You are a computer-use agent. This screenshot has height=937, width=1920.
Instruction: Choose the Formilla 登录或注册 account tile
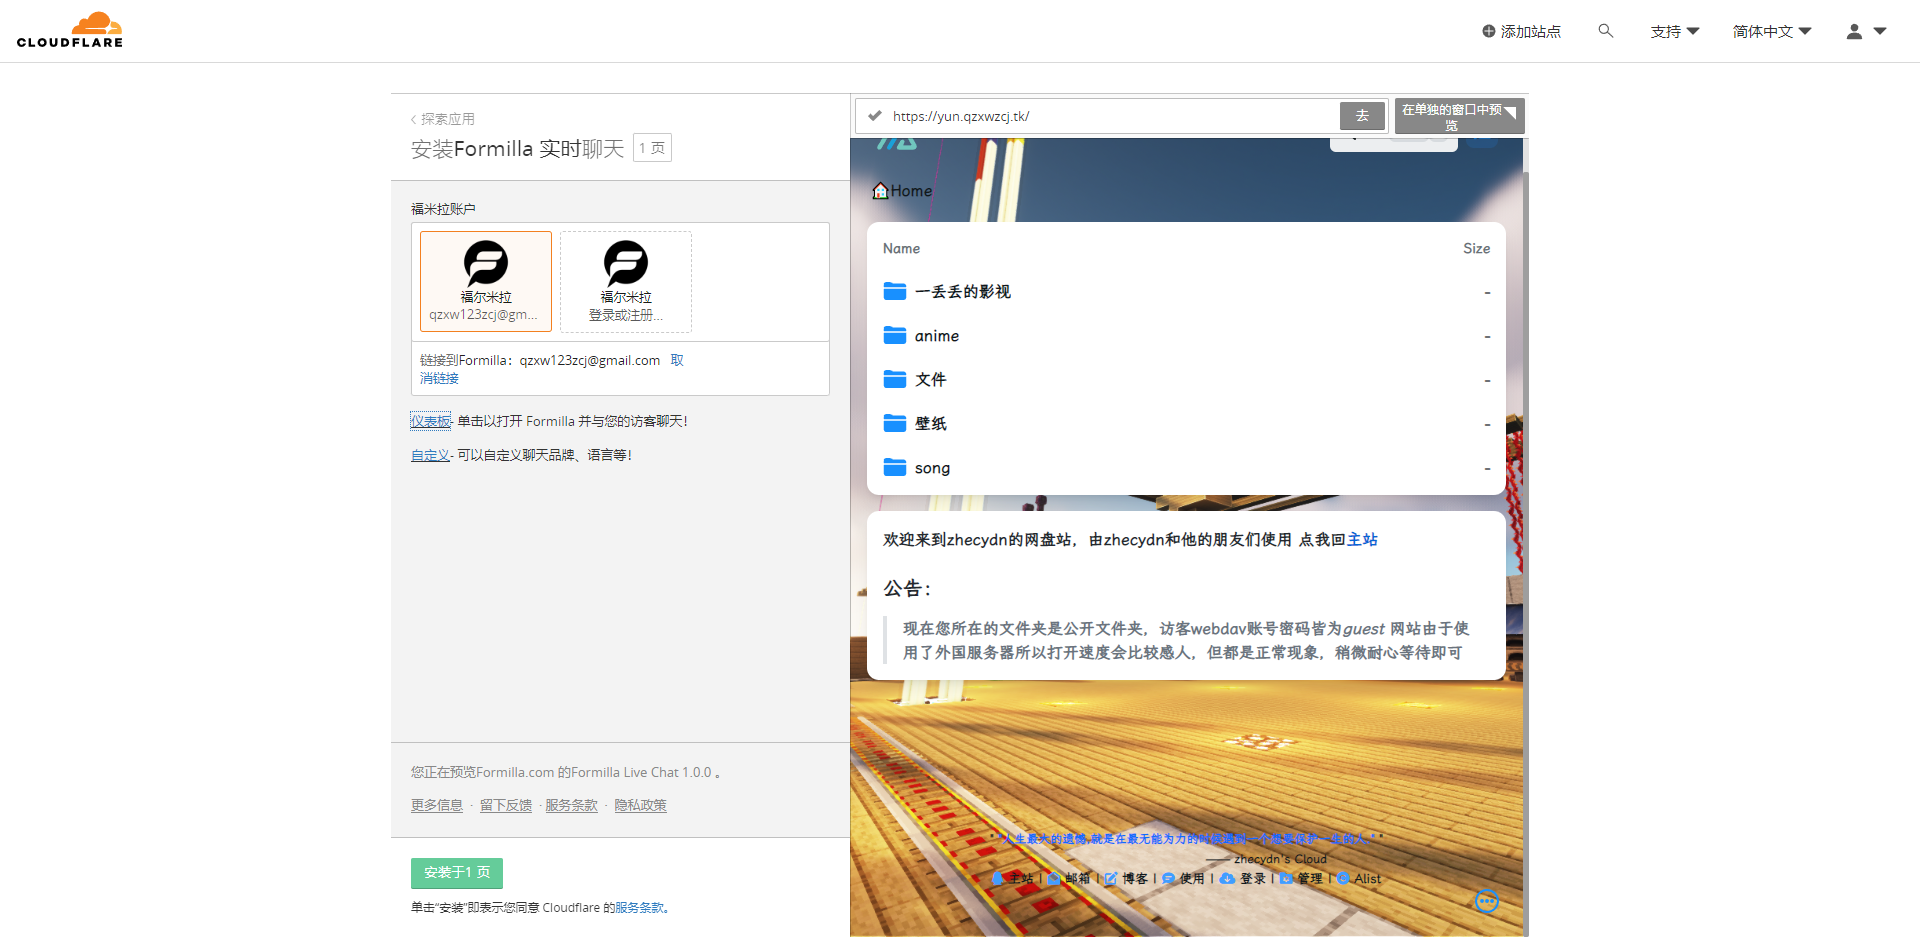[x=626, y=281]
